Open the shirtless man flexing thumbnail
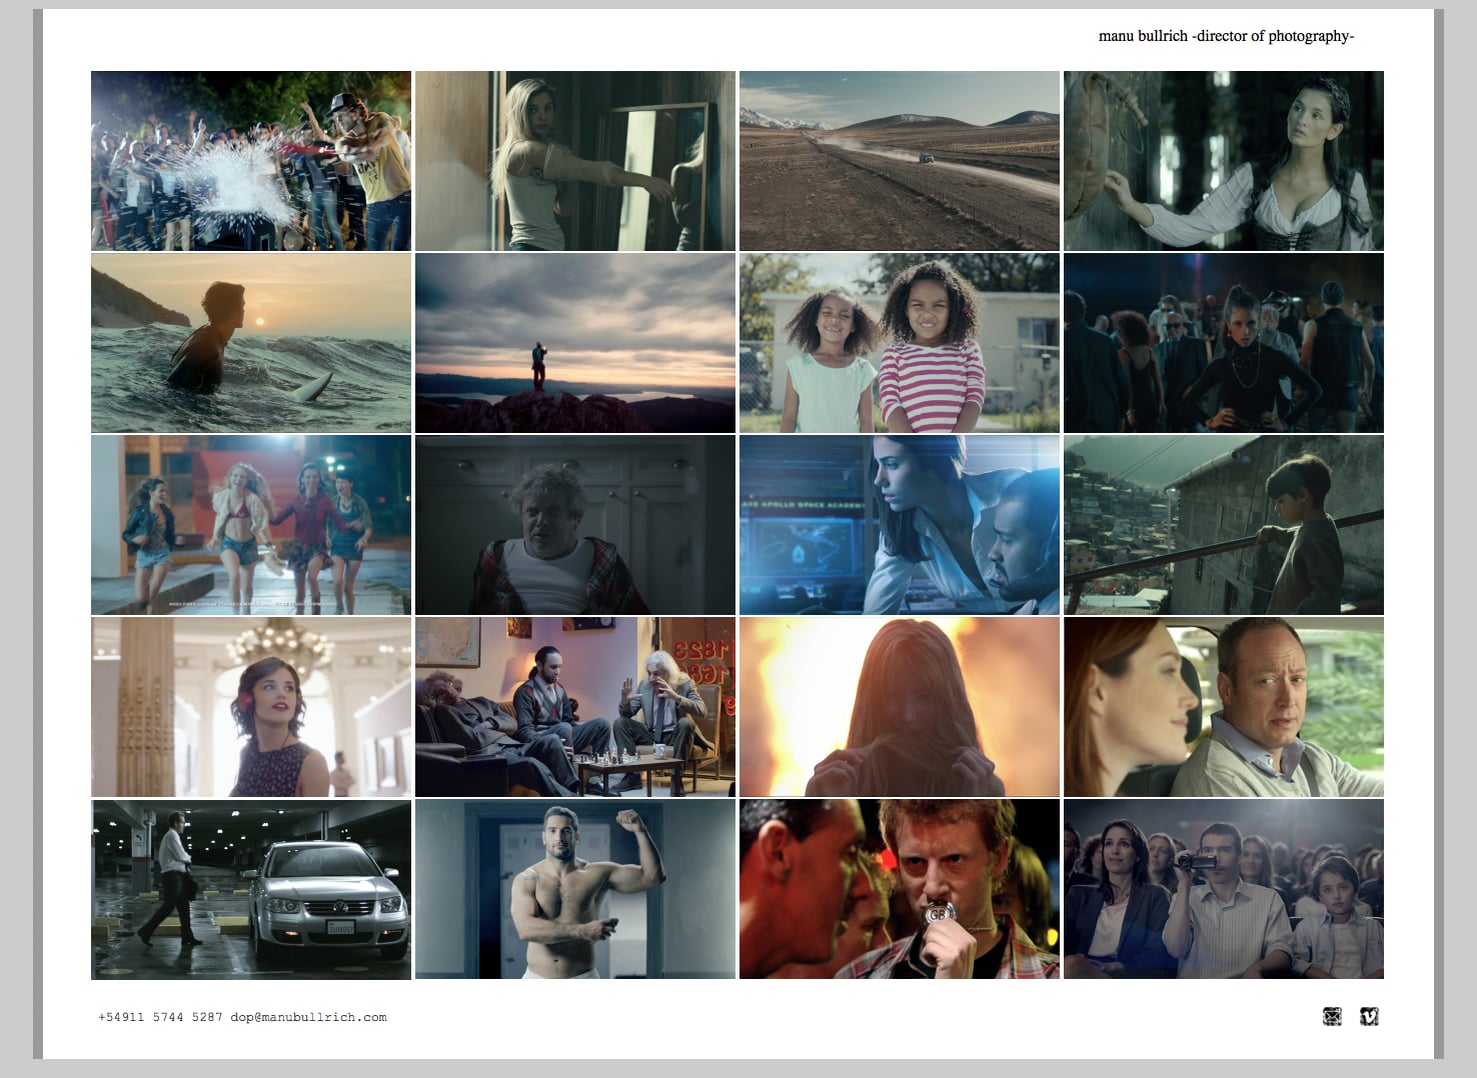The height and width of the screenshot is (1078, 1477). pyautogui.click(x=575, y=889)
